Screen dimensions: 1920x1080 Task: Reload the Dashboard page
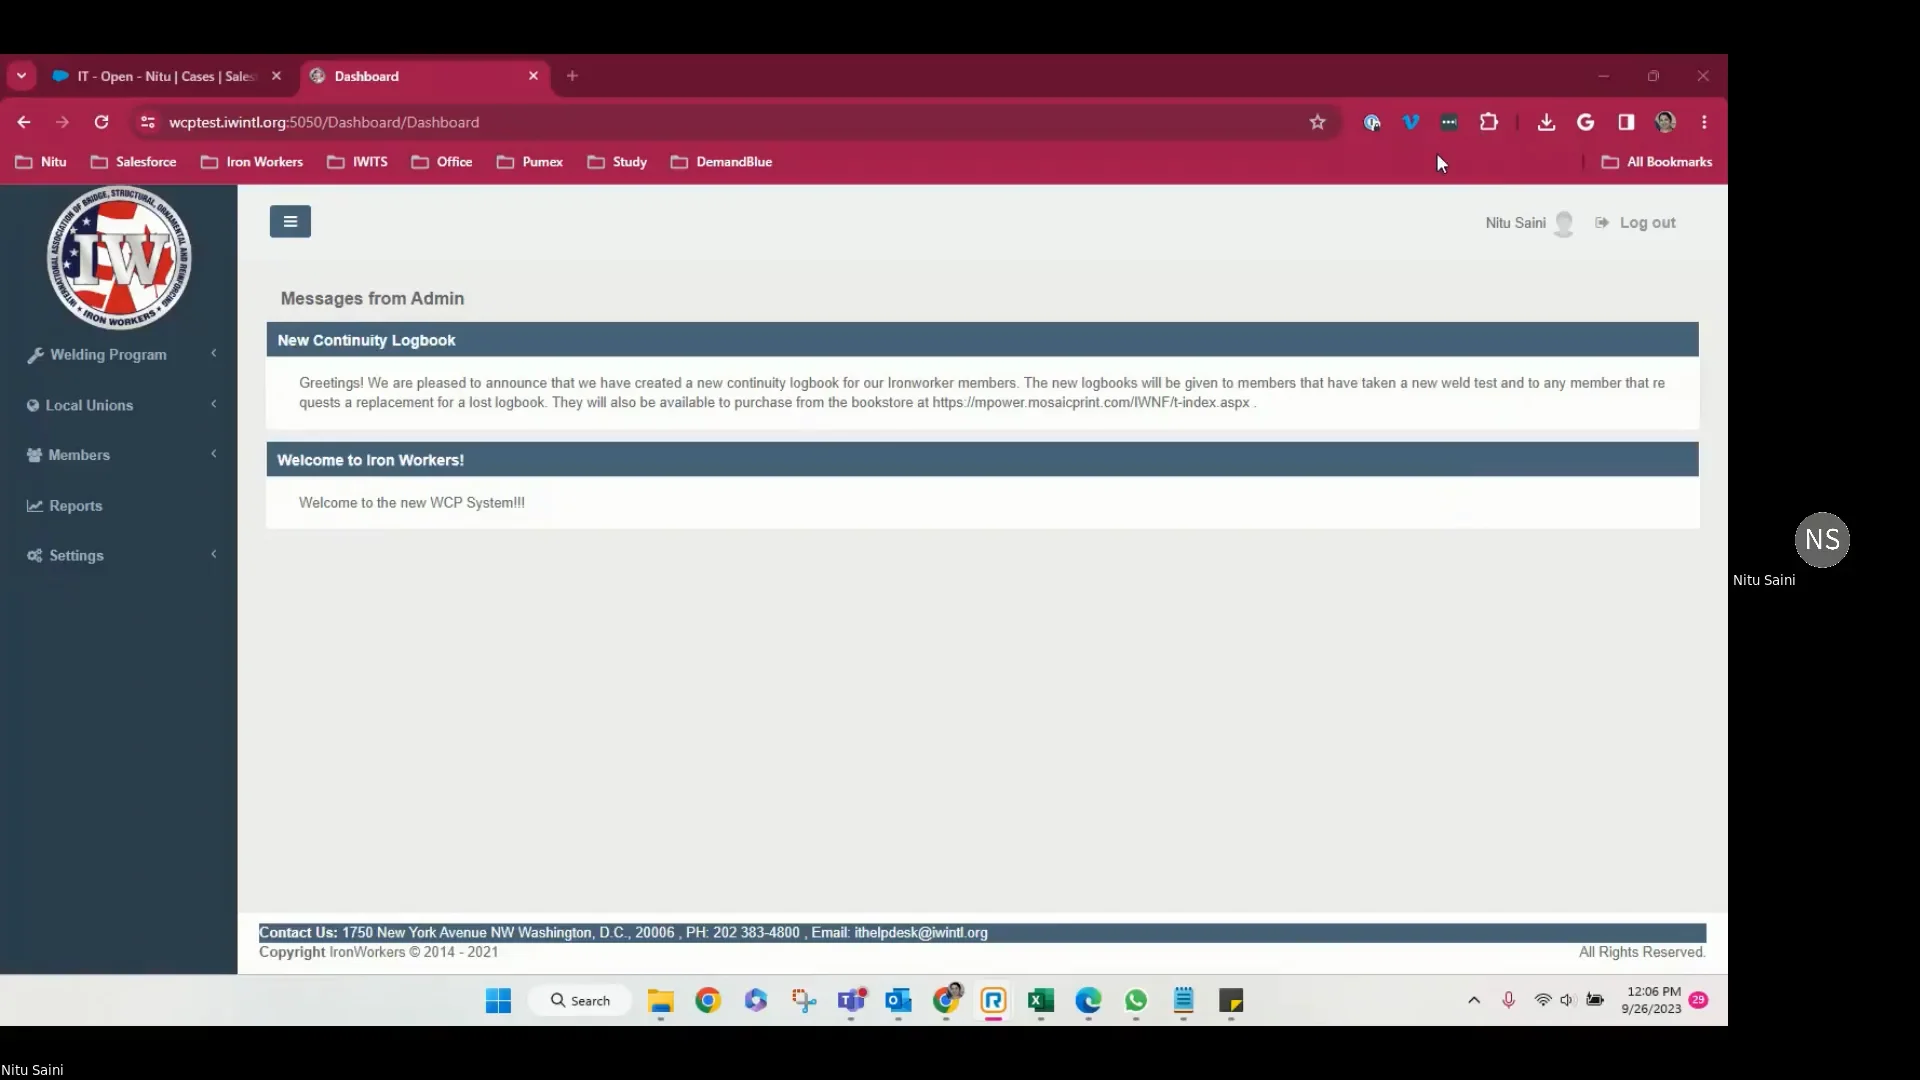(x=101, y=122)
